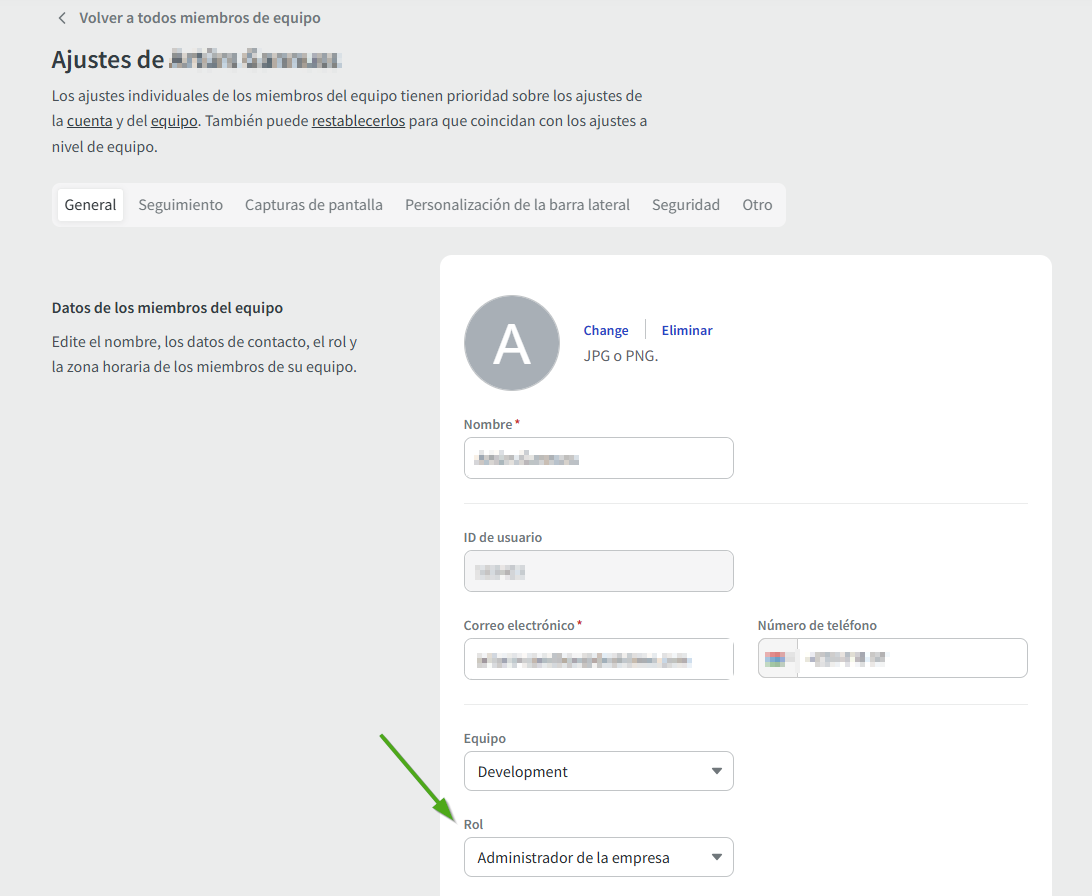
Task: Follow the underlined 'equipo' link in description
Action: [x=173, y=121]
